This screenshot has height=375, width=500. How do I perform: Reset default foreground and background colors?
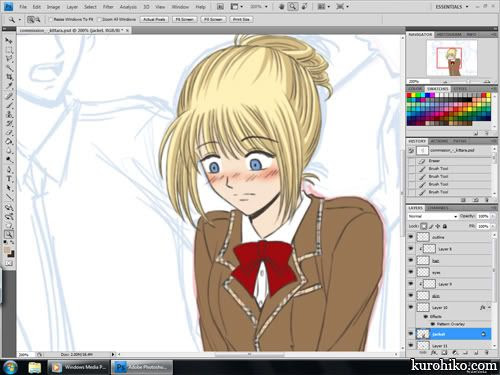click(6, 242)
